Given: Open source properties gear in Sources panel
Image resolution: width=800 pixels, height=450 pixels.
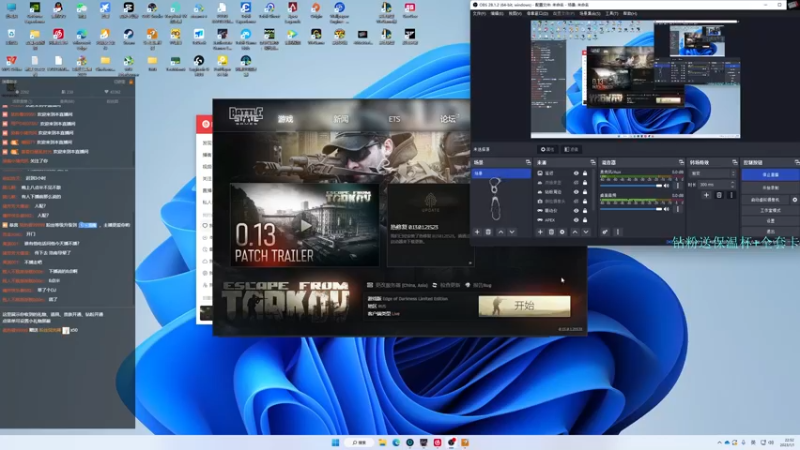Looking at the screenshot, I should coord(562,232).
